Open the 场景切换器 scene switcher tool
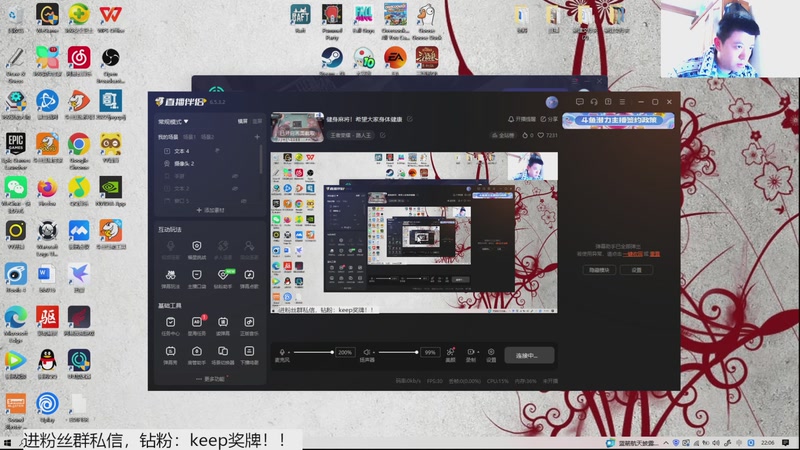Image resolution: width=800 pixels, height=450 pixels. point(223,355)
